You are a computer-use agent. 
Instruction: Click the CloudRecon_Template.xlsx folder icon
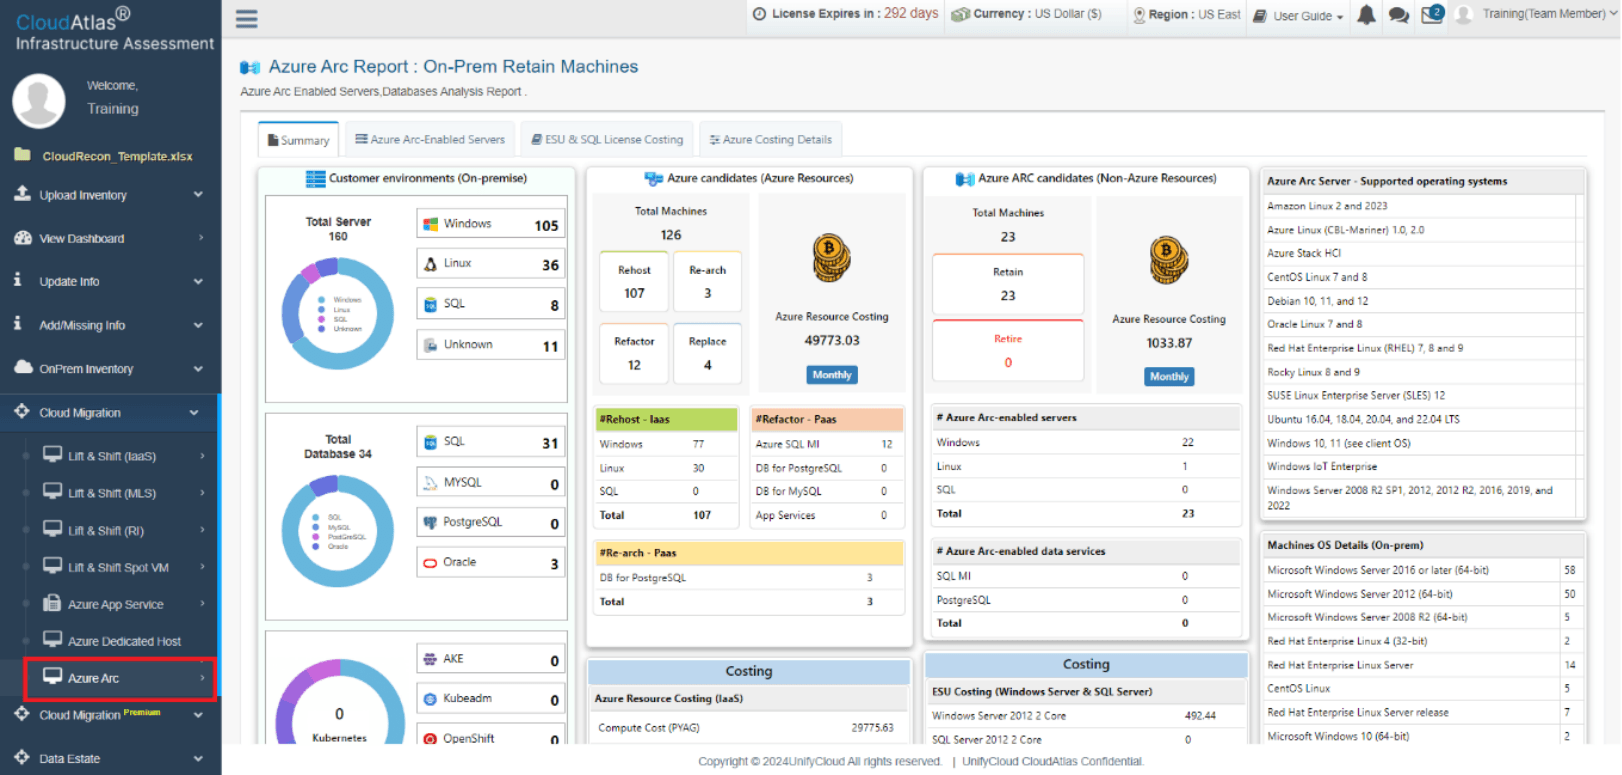(x=22, y=155)
